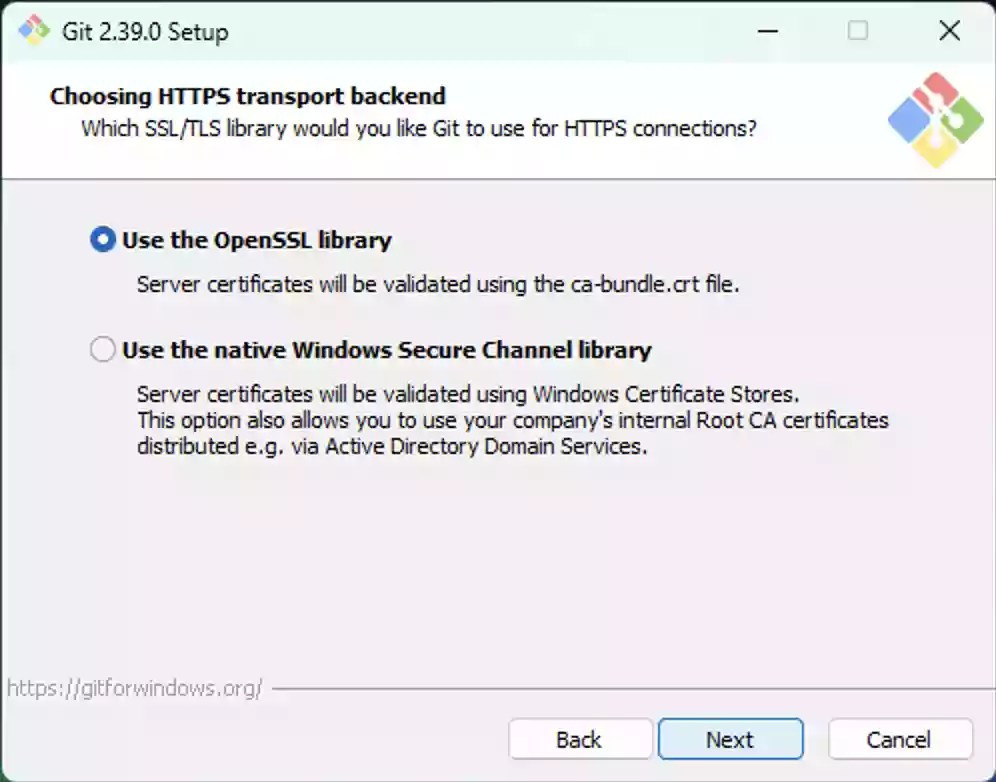Click the colorful diamond logo top right
This screenshot has height=782, width=996.
click(x=935, y=119)
